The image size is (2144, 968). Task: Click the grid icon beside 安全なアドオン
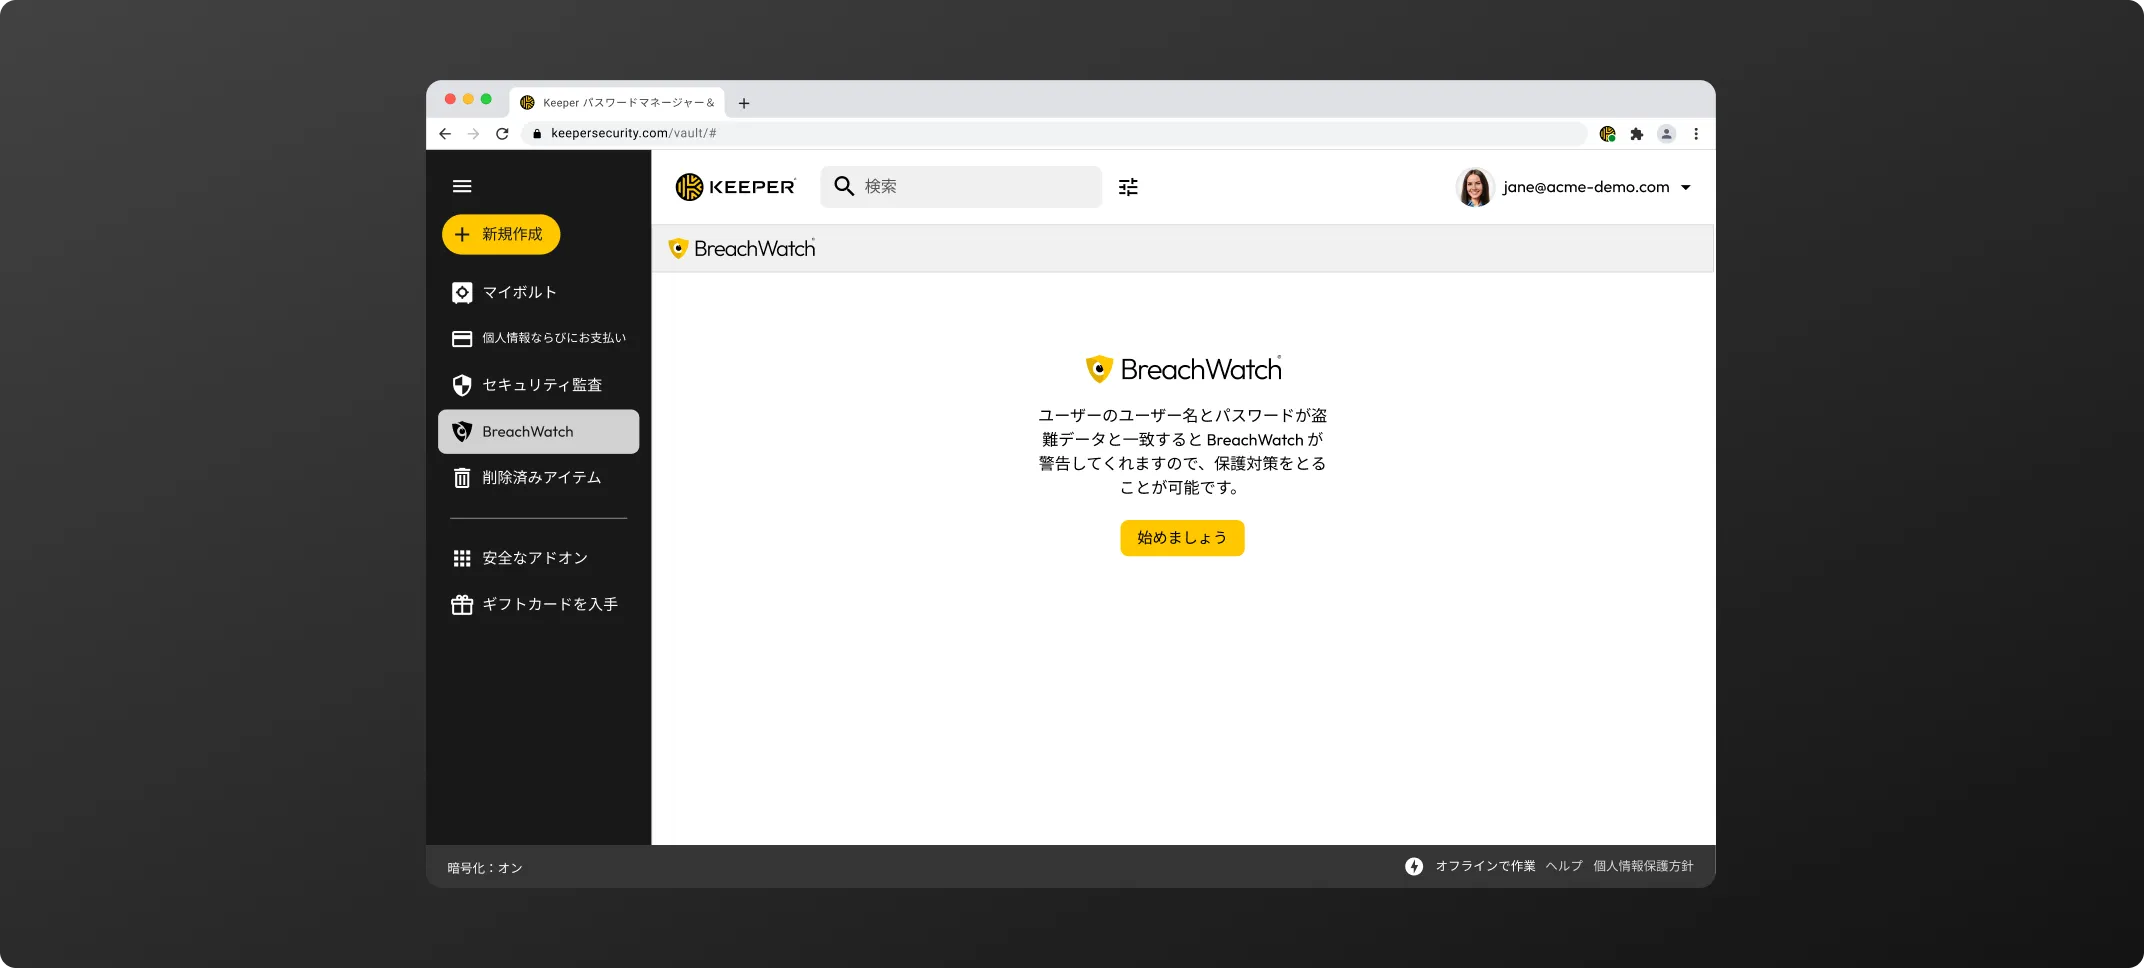[462, 558]
